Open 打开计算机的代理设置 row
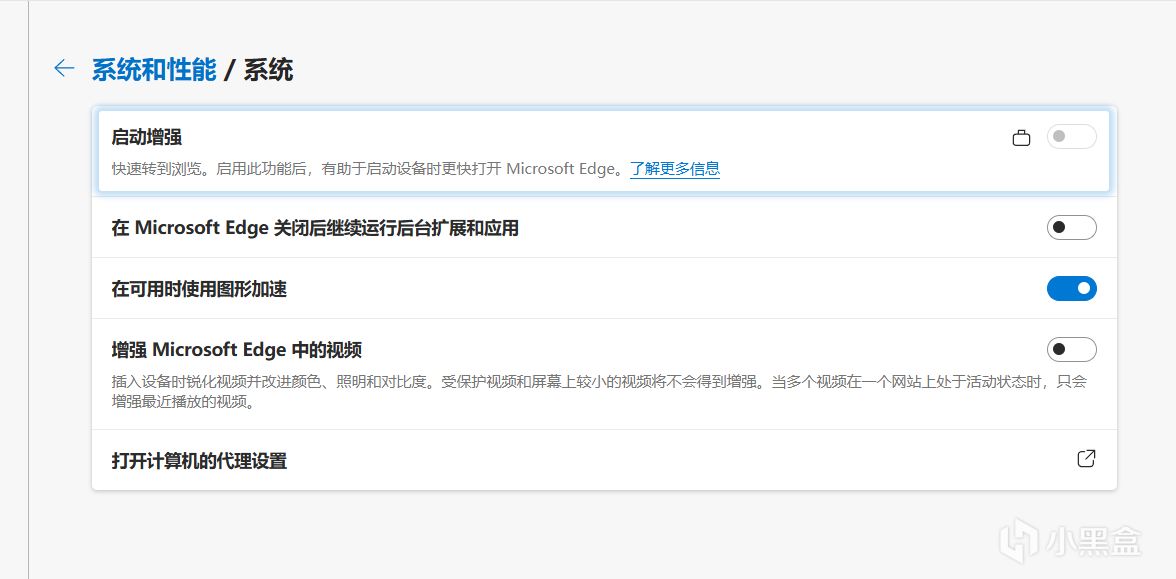 pyautogui.click(x=604, y=460)
